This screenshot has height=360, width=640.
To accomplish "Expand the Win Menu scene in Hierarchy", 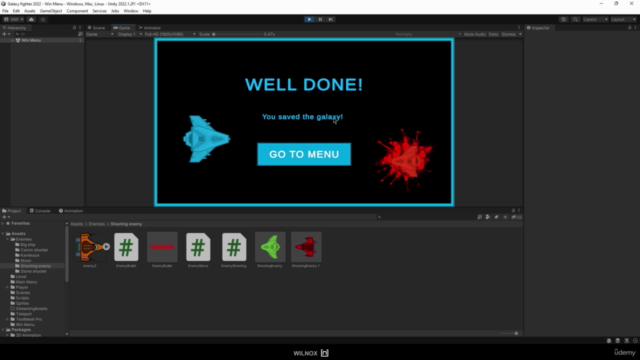I will tap(13, 40).
